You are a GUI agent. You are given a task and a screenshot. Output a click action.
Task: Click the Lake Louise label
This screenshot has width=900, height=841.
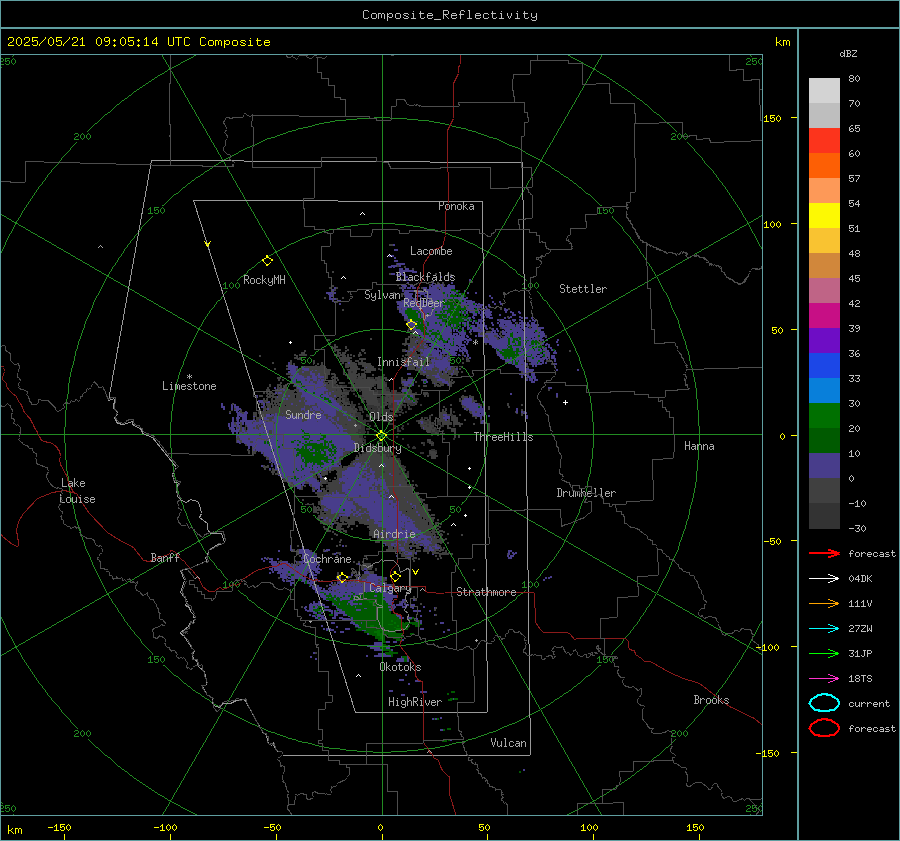pos(77,491)
